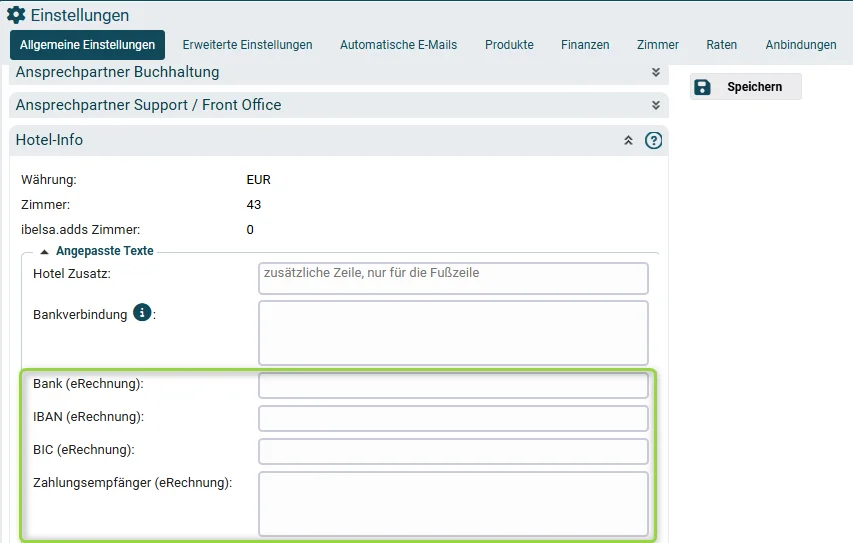853x543 pixels.
Task: Open the Anbindungen tab
Action: (801, 45)
